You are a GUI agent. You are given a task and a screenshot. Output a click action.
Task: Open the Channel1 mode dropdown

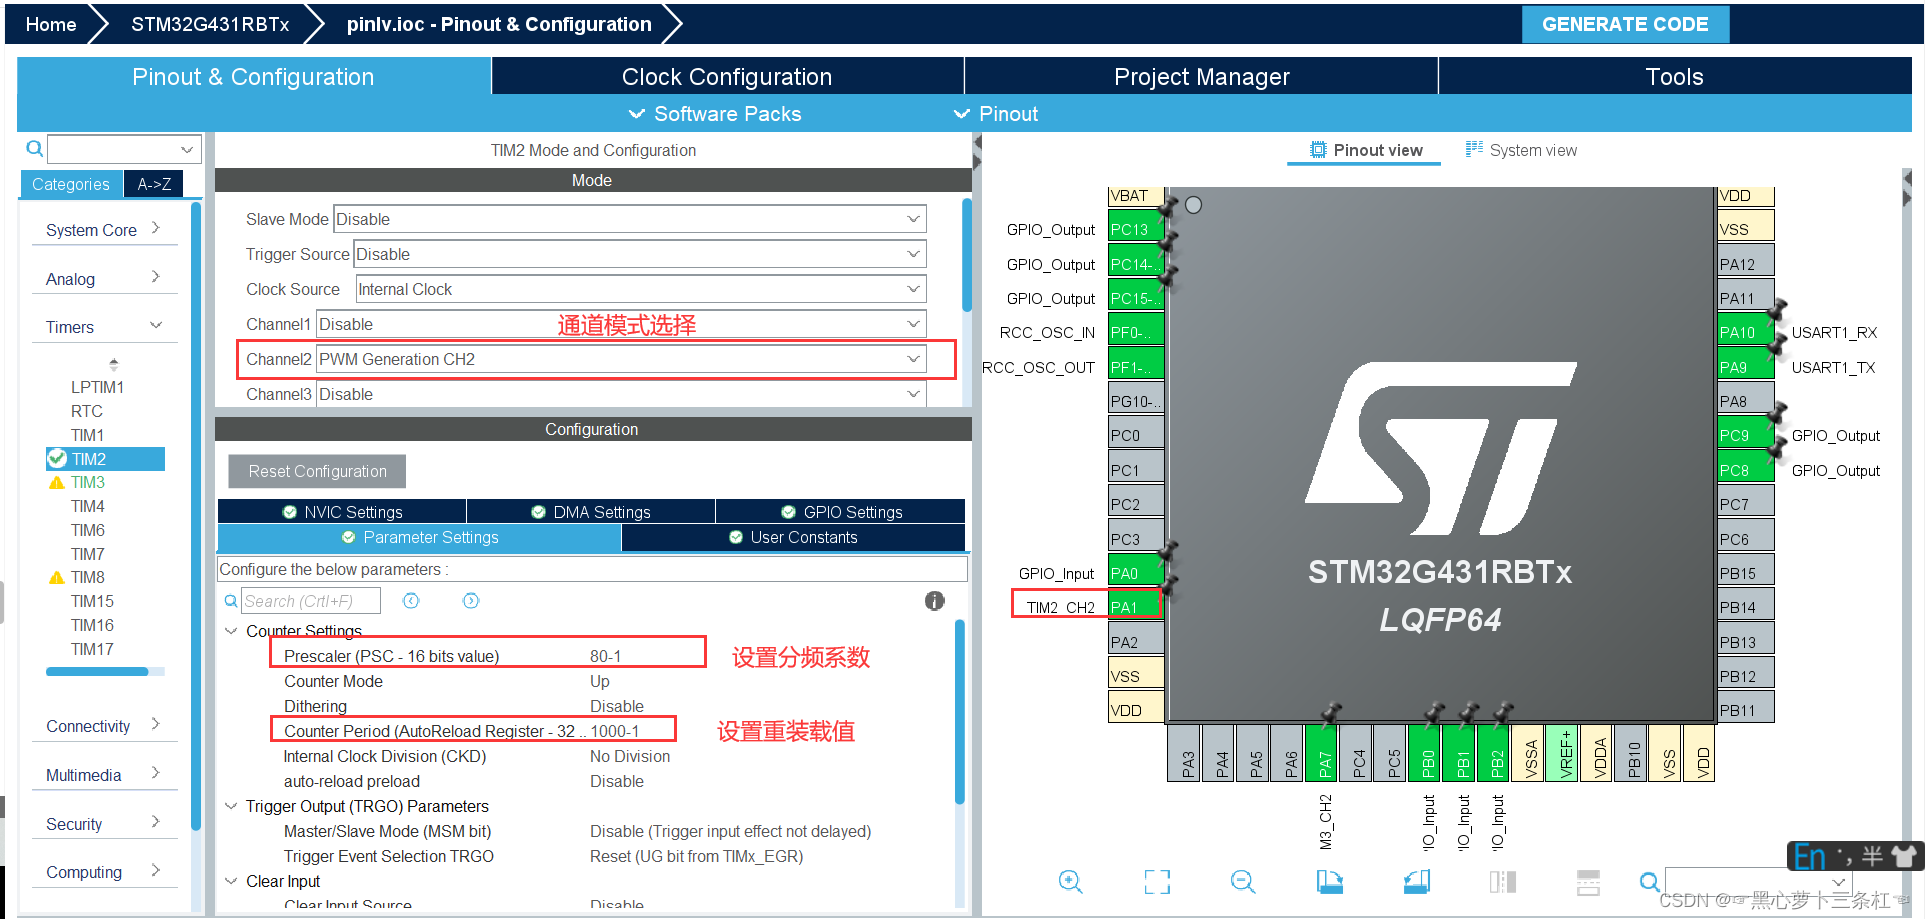click(x=621, y=324)
